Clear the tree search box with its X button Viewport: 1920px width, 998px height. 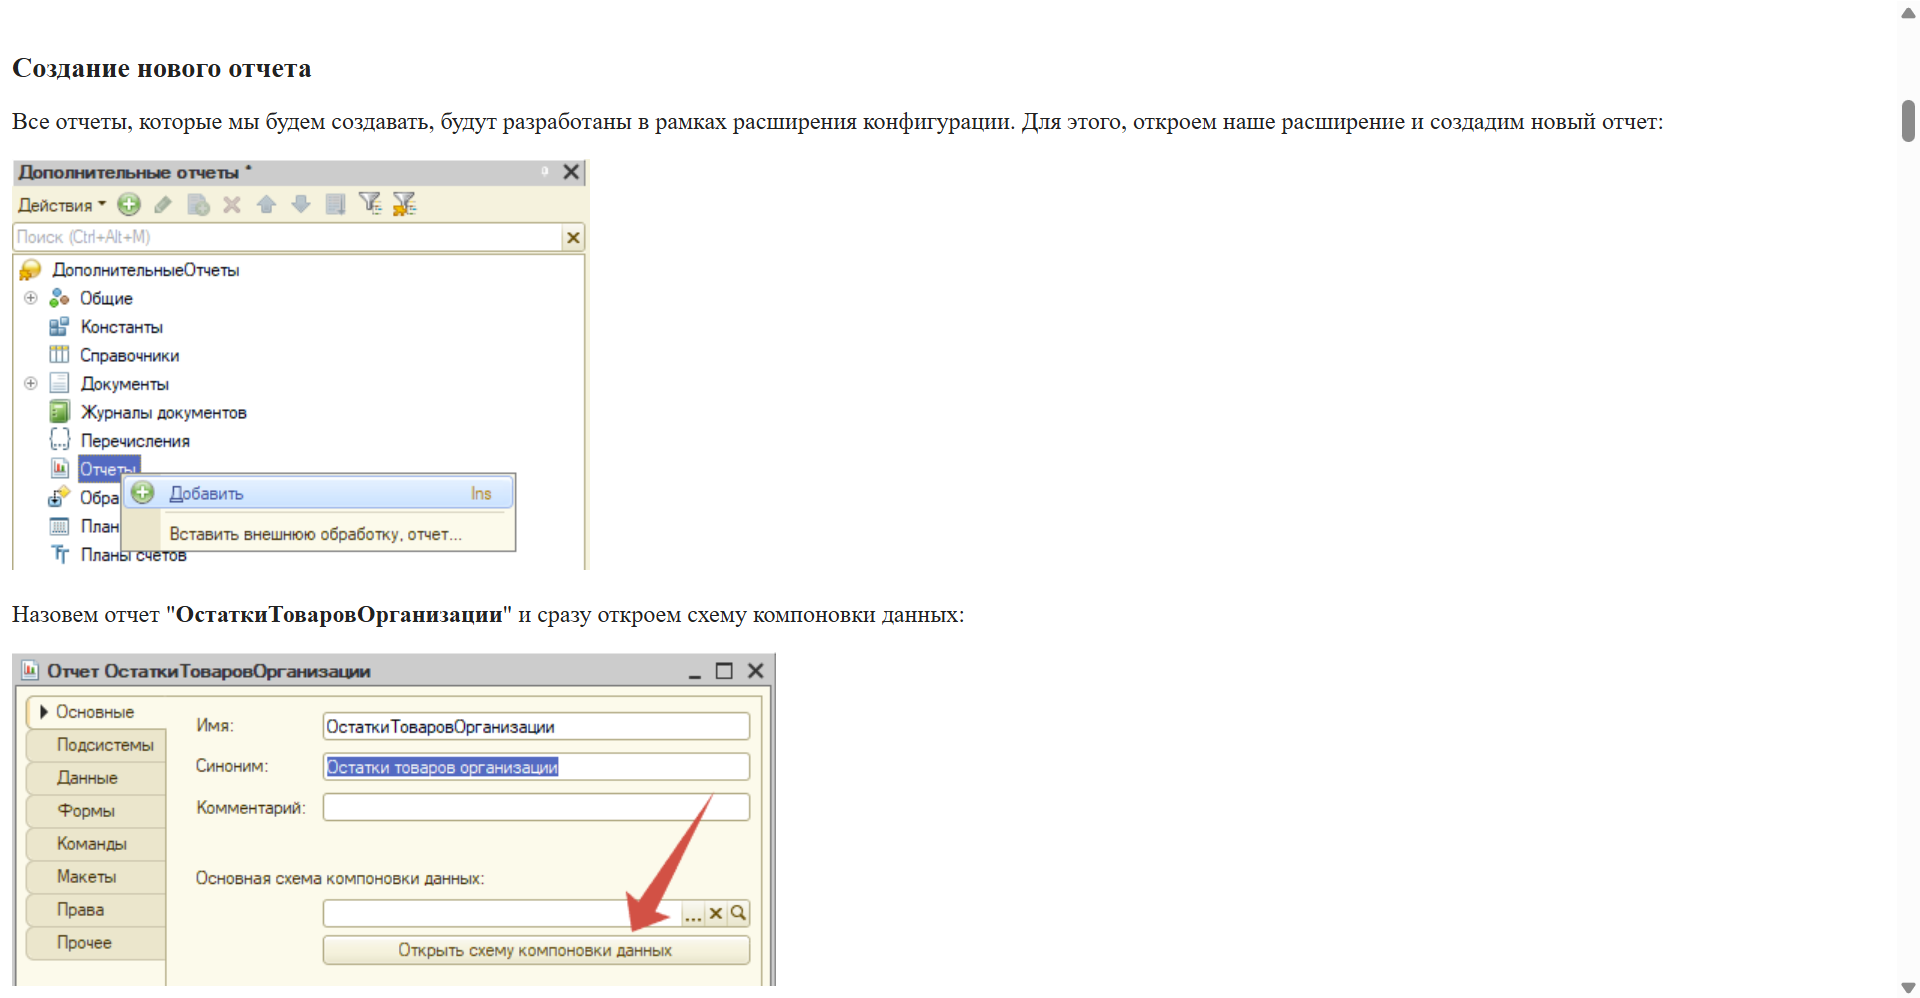[573, 238]
